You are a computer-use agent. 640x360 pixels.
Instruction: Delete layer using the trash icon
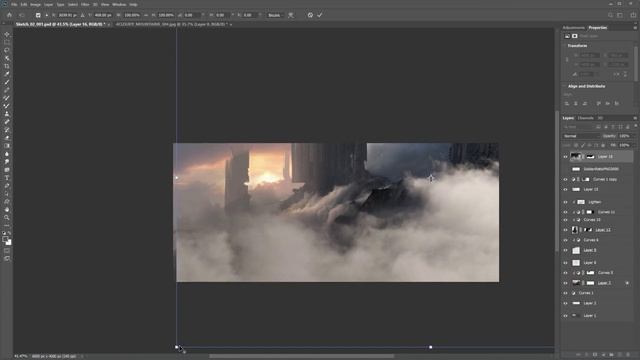pos(628,355)
